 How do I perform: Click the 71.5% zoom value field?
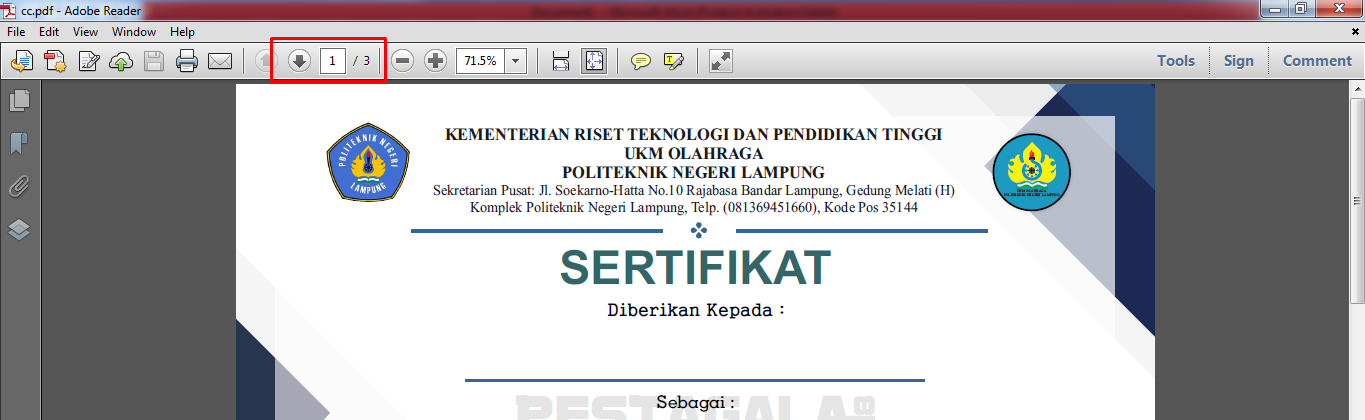point(480,61)
